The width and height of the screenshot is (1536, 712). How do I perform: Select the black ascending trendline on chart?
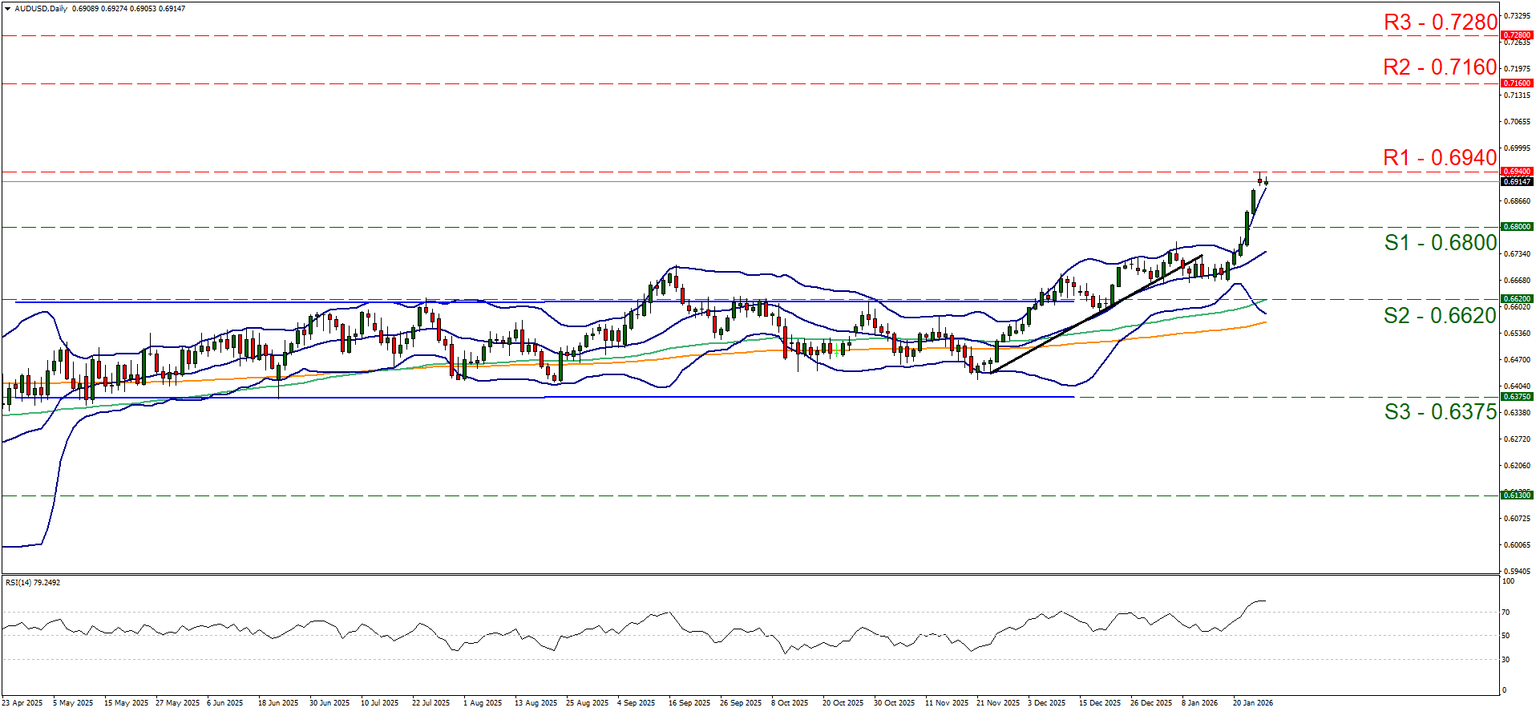point(1096,314)
